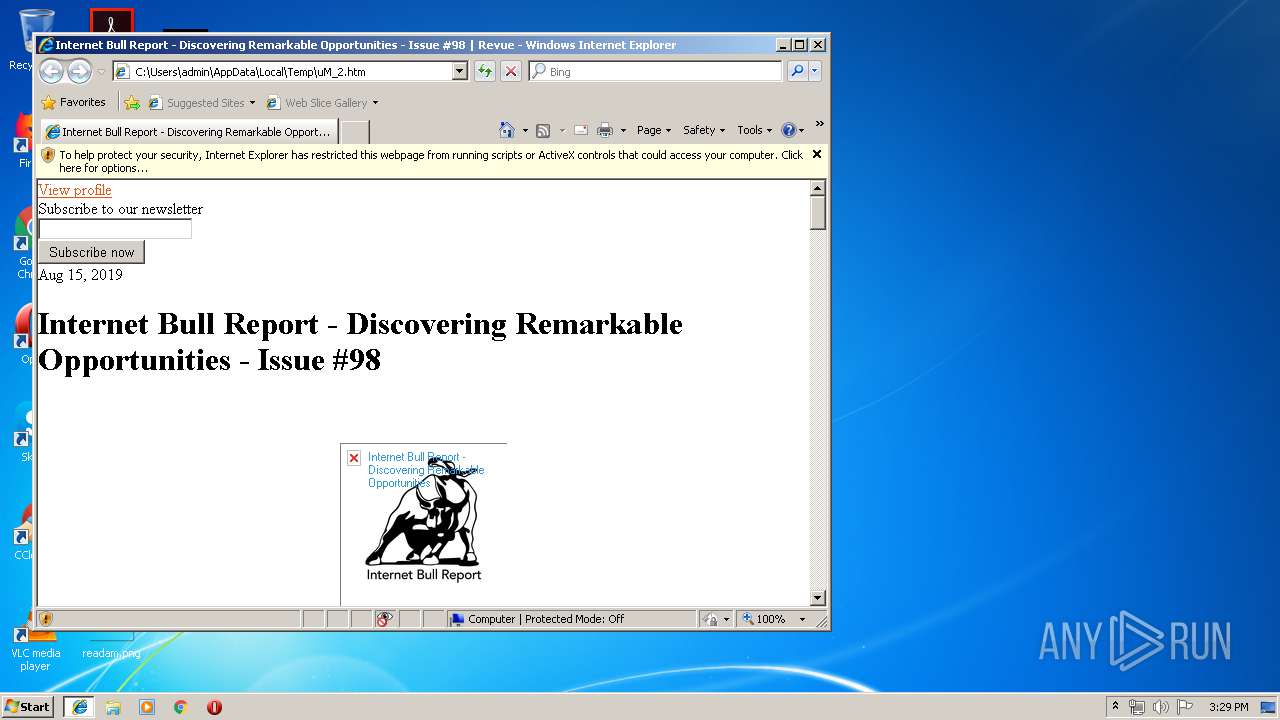Expand the address bar history dropdown
Screen dimensions: 1280x720
[460, 72]
